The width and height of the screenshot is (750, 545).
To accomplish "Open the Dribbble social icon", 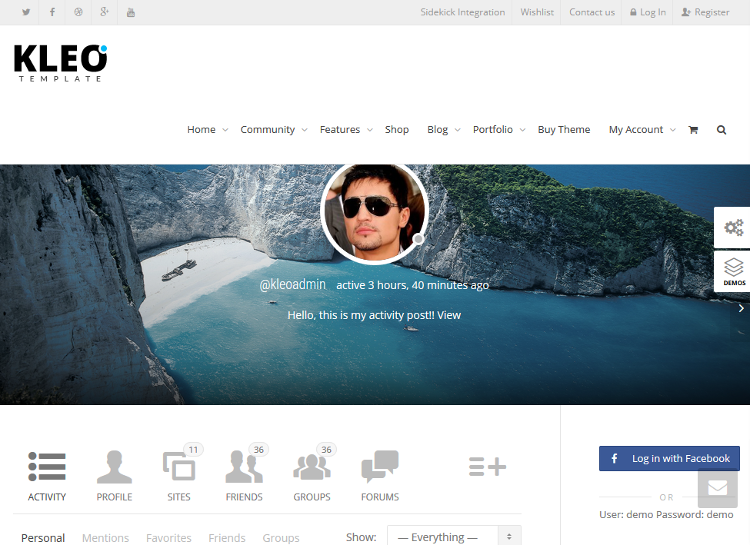I will [x=78, y=12].
